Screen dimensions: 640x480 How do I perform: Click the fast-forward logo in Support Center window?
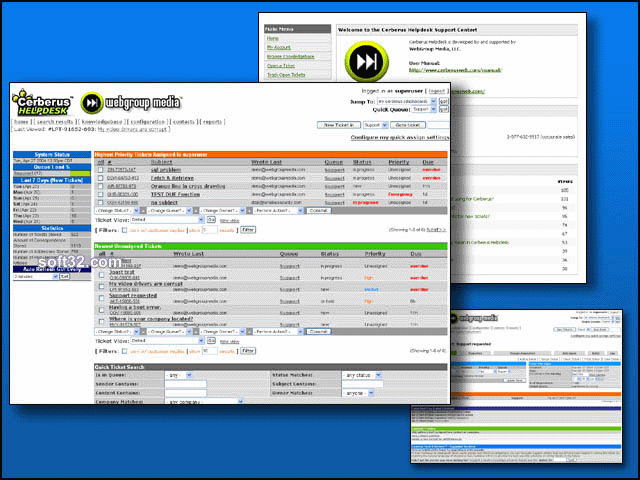(x=366, y=62)
